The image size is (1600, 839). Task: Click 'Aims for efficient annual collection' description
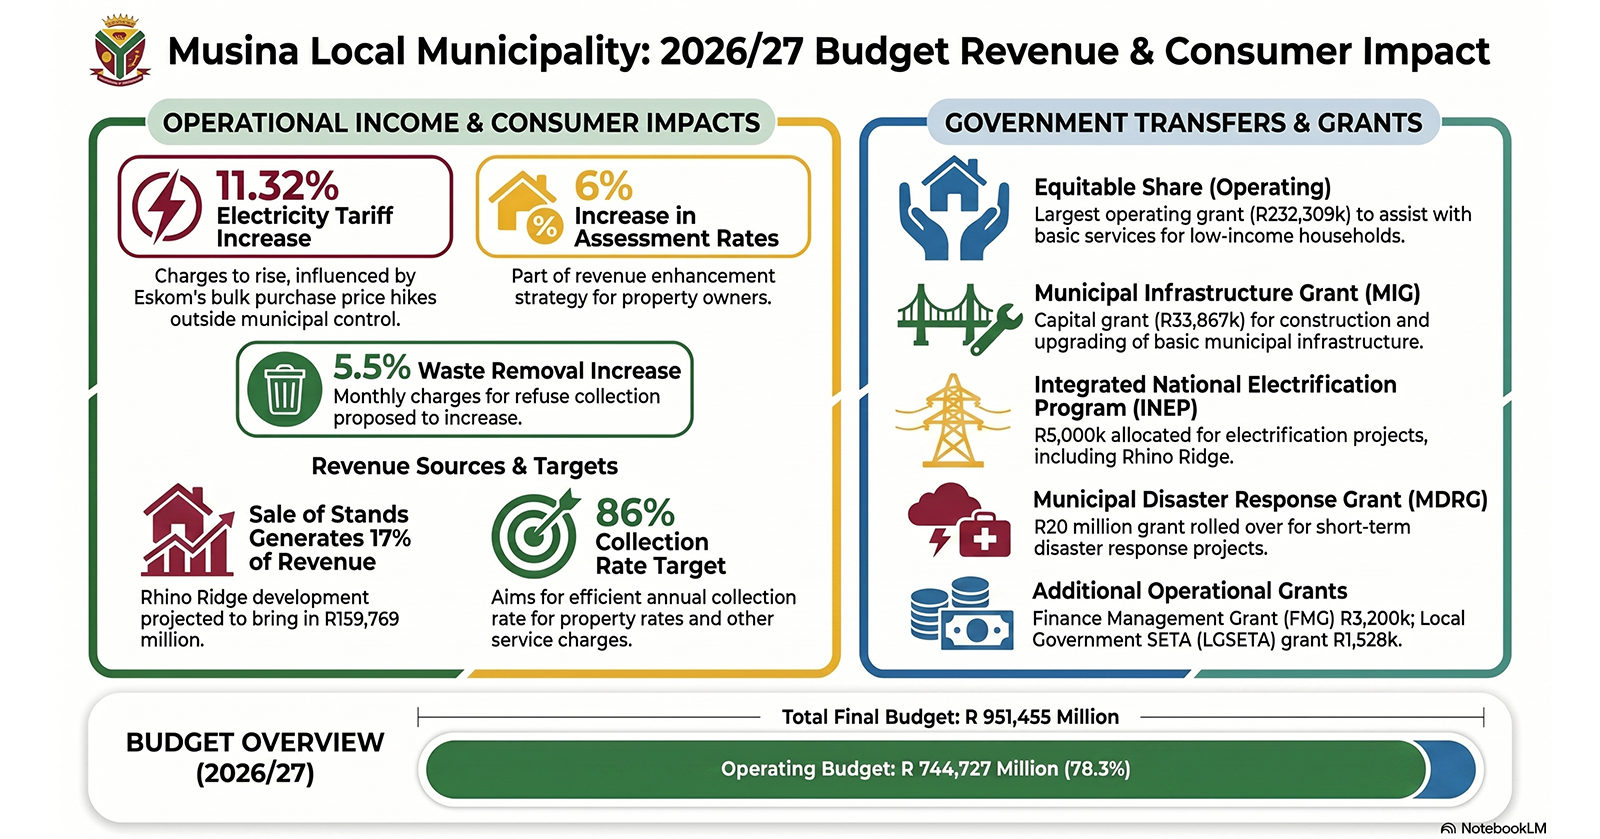(643, 618)
